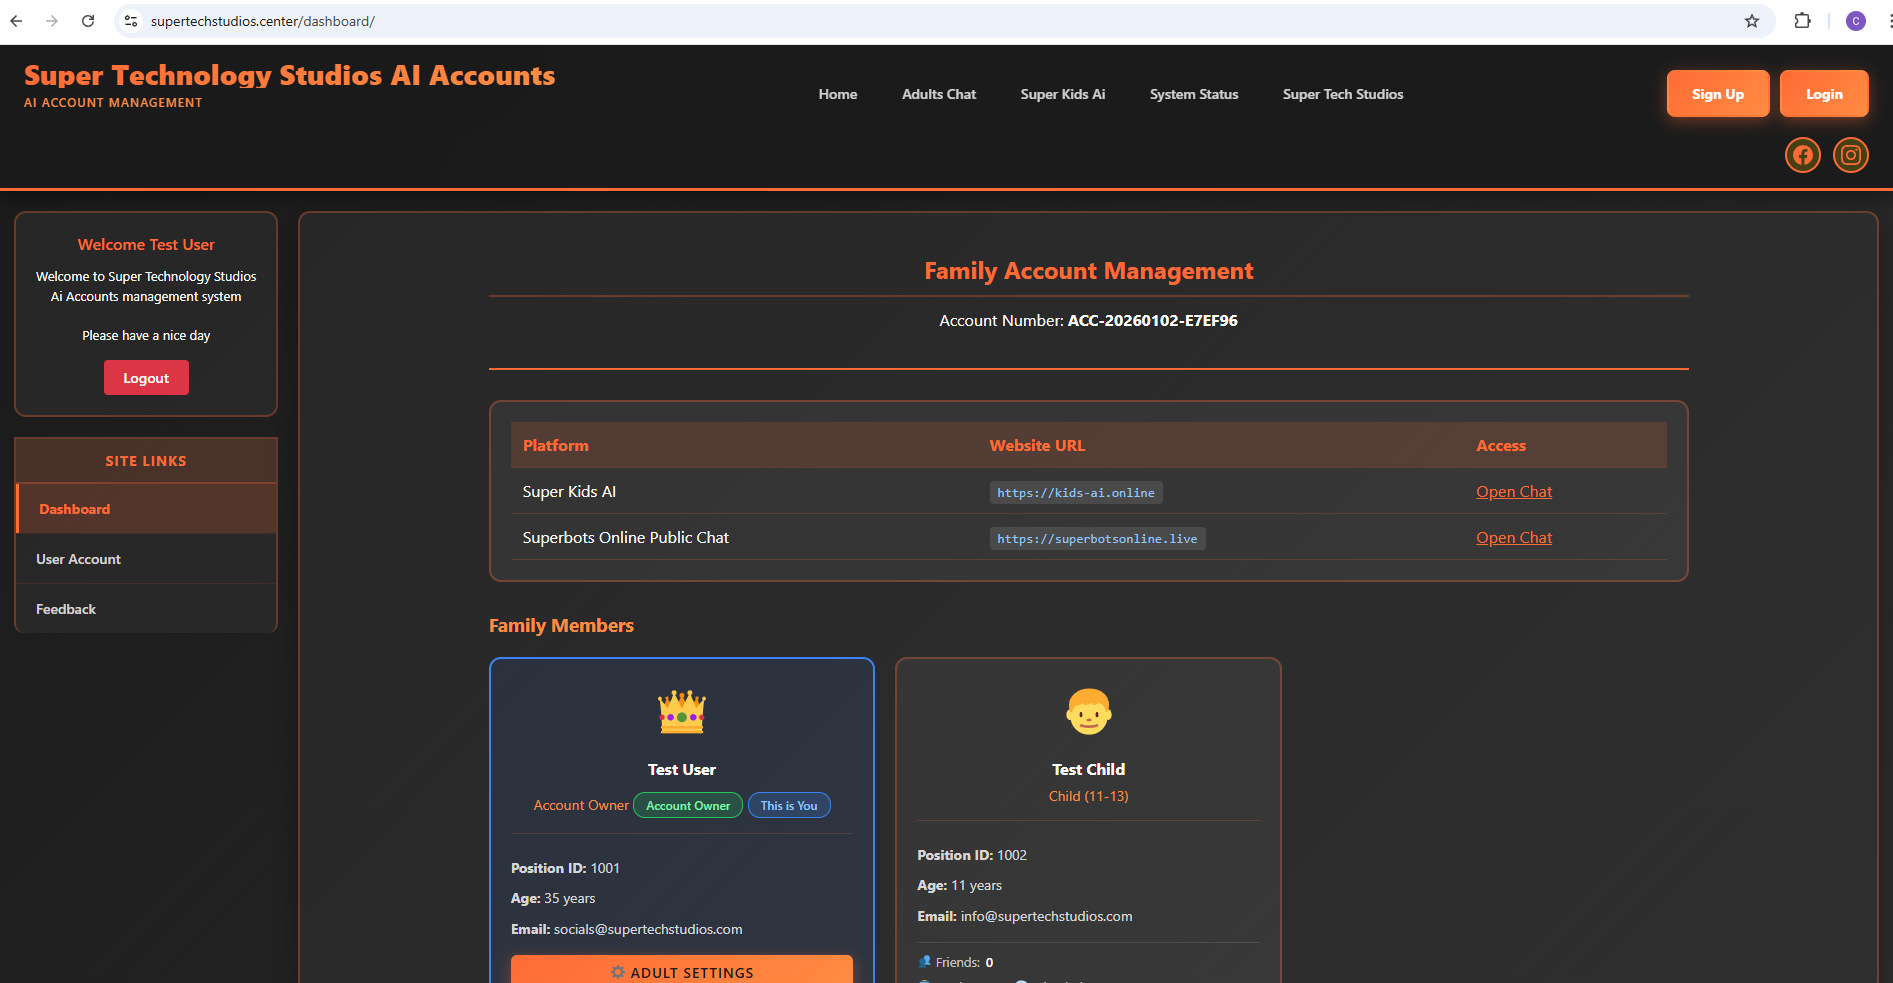This screenshot has width=1893, height=983.
Task: Click the Child (11-13) label
Action: point(1088,796)
